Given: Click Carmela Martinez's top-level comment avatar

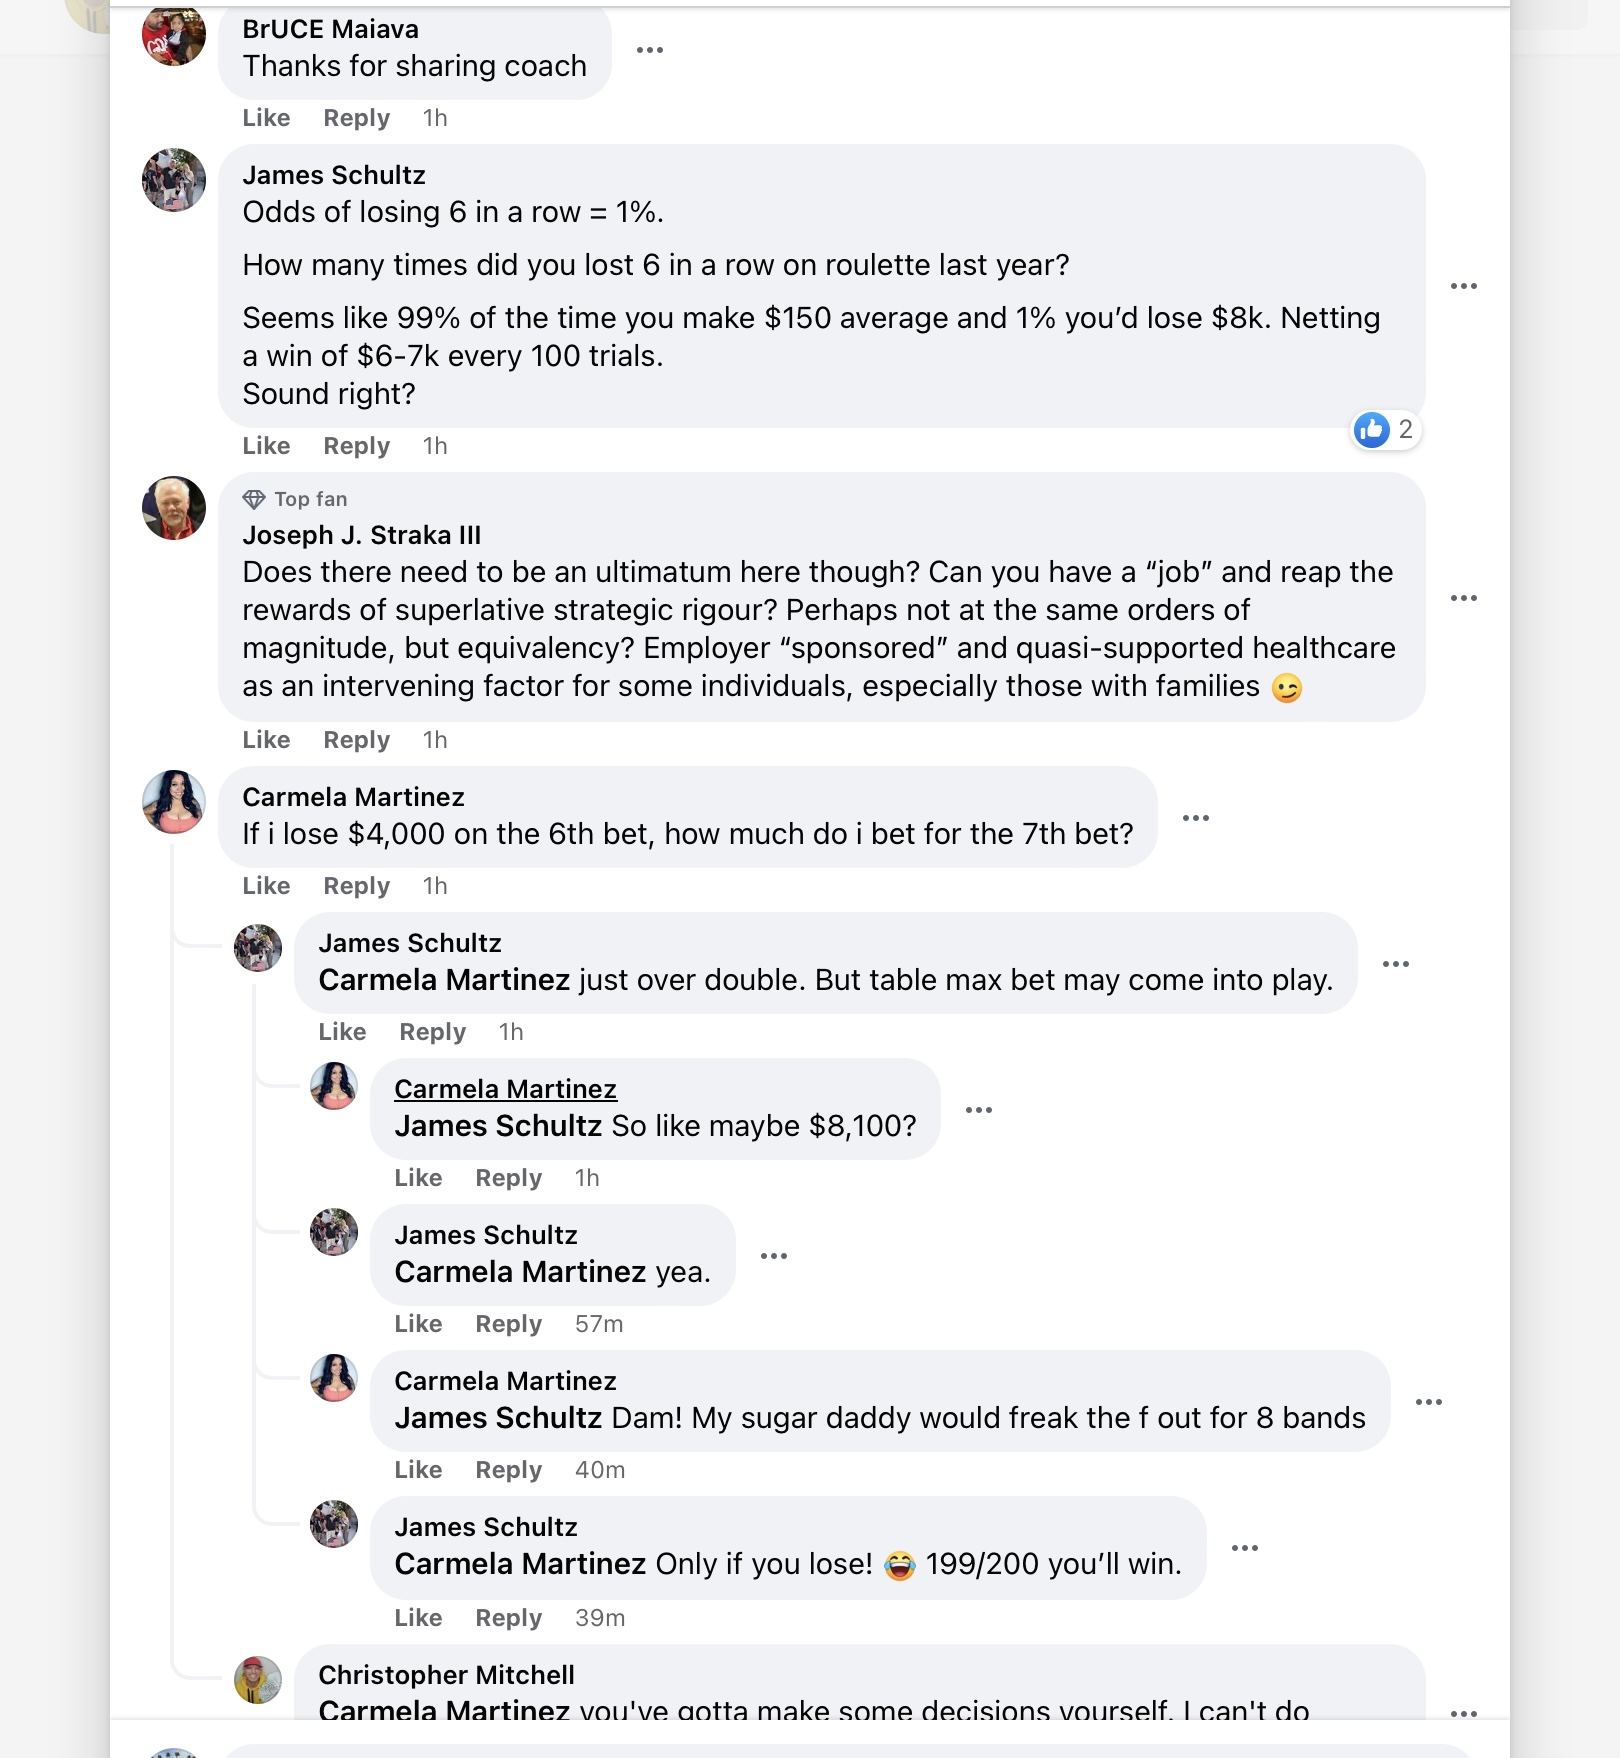Looking at the screenshot, I should [174, 802].
